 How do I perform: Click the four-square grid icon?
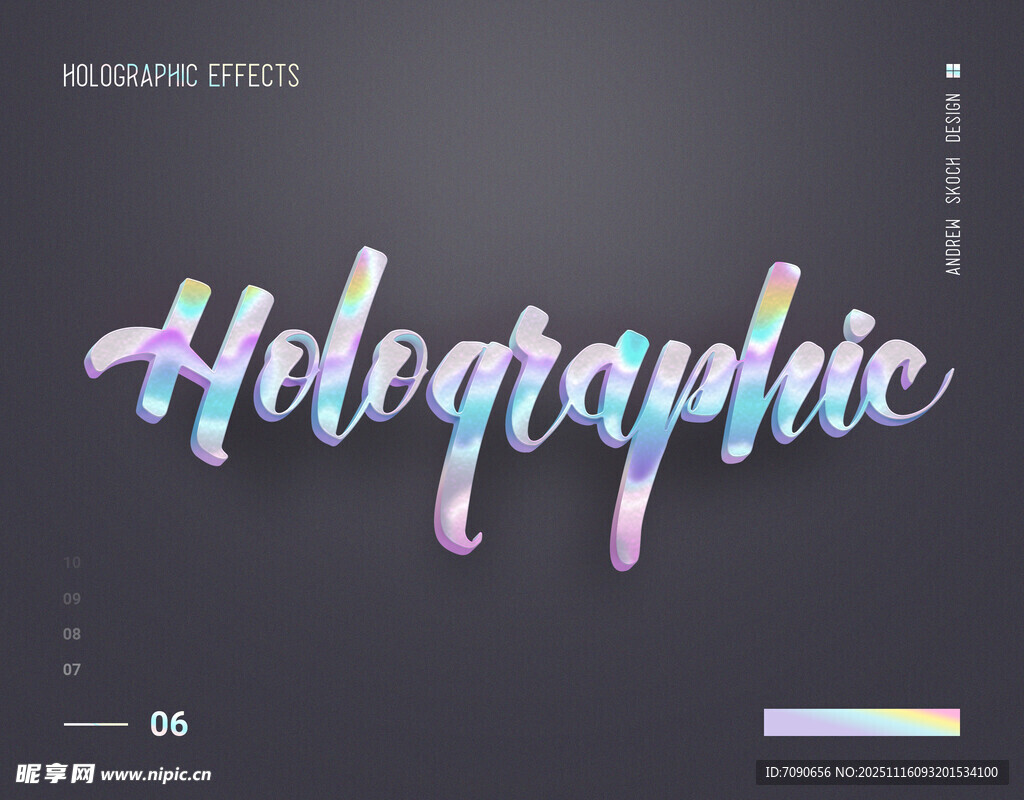tap(953, 70)
